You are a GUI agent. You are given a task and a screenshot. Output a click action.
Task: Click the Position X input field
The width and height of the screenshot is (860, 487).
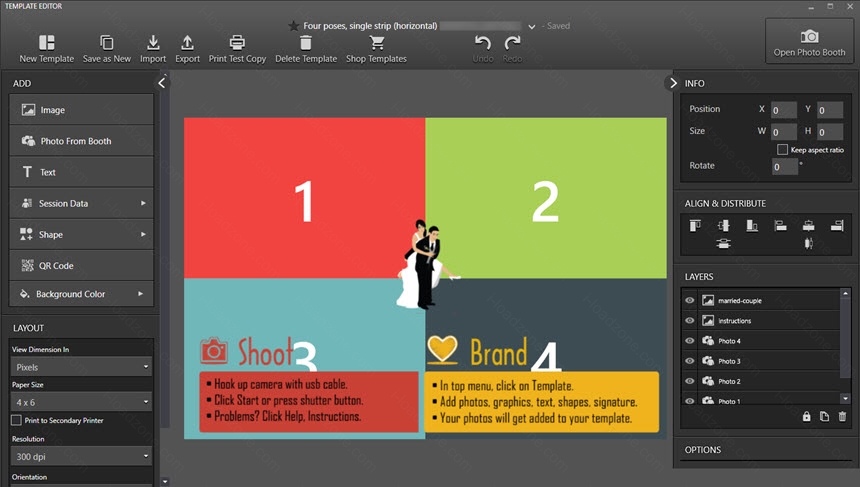784,110
